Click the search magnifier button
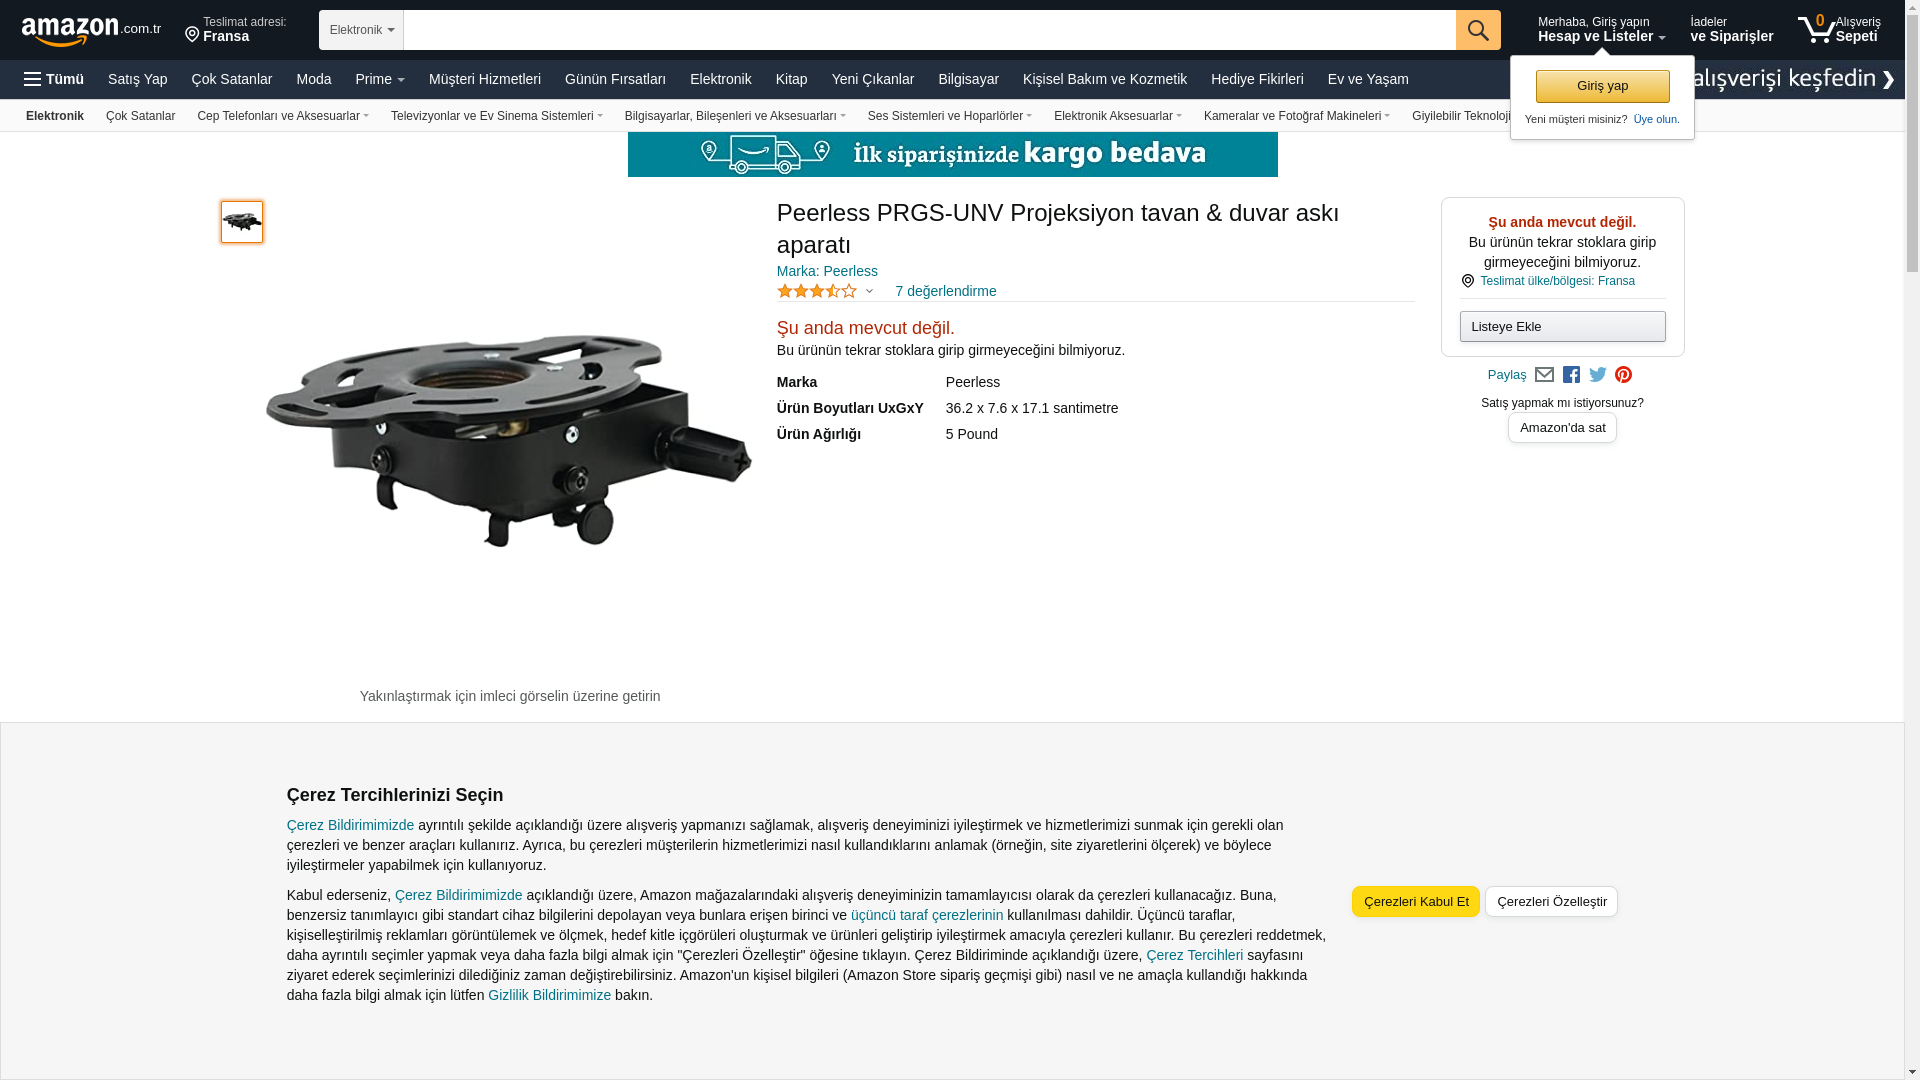 tap(1478, 30)
